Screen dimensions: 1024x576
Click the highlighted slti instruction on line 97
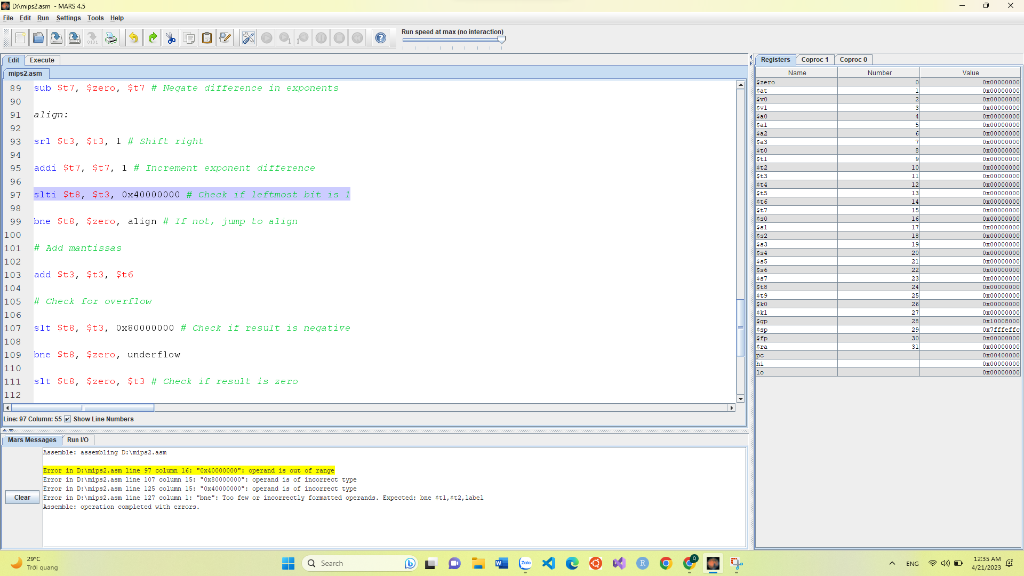192,195
